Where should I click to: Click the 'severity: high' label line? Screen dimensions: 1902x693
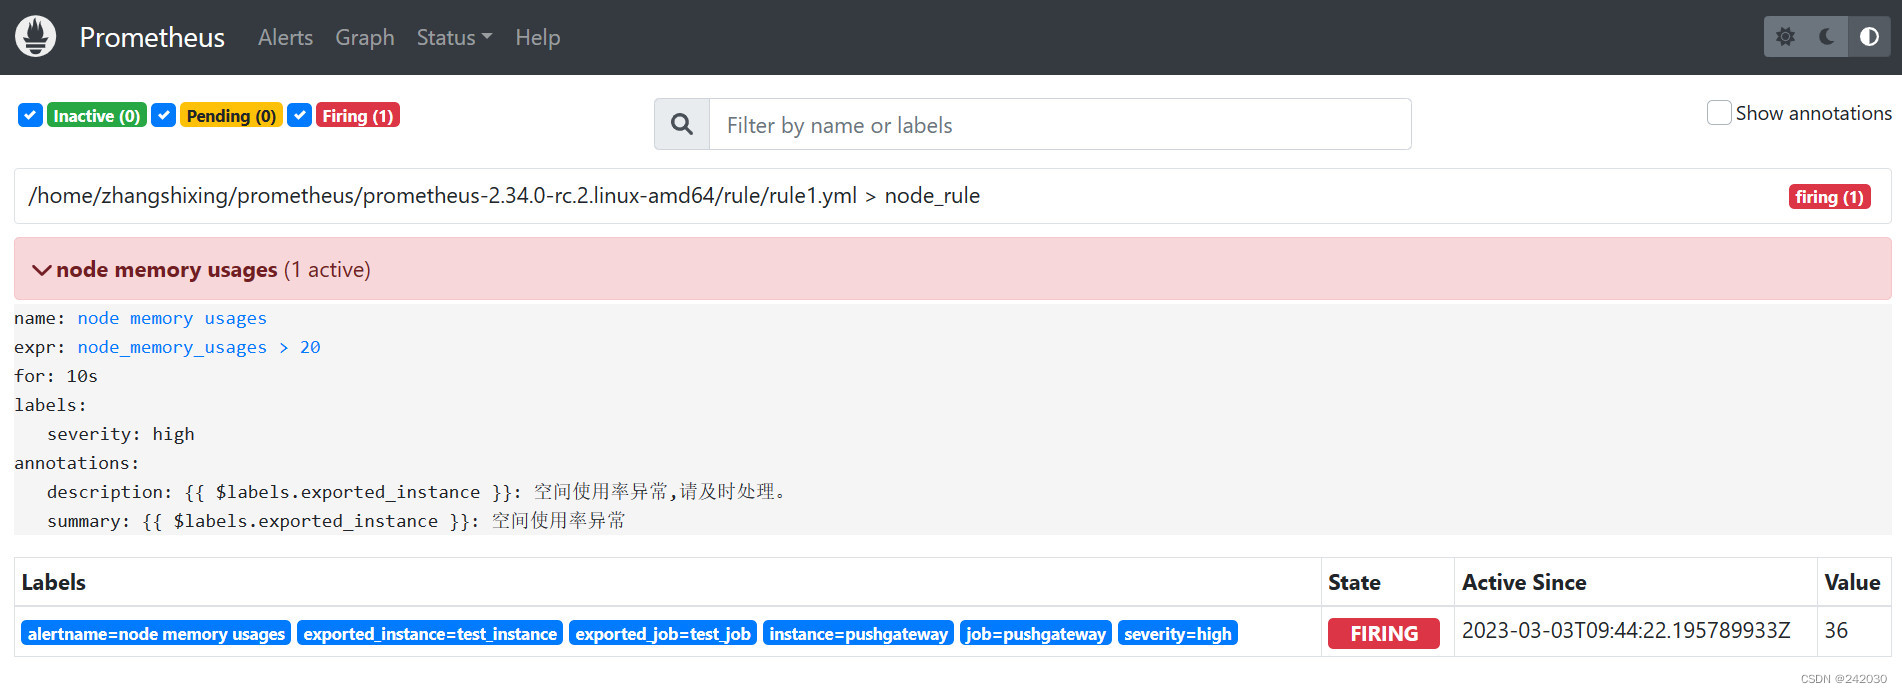tap(121, 434)
